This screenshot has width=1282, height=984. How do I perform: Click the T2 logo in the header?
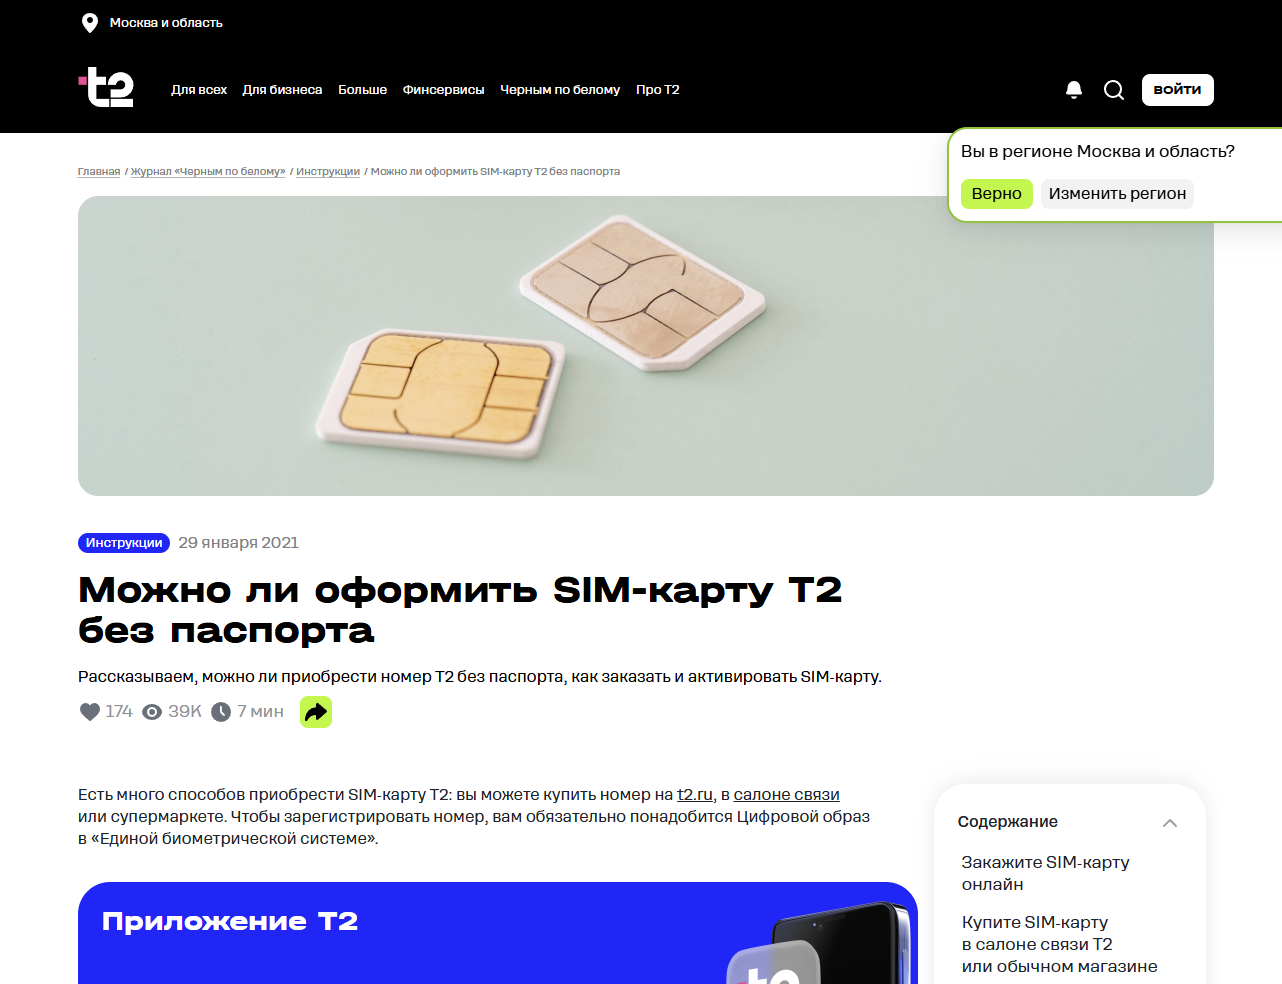point(106,88)
